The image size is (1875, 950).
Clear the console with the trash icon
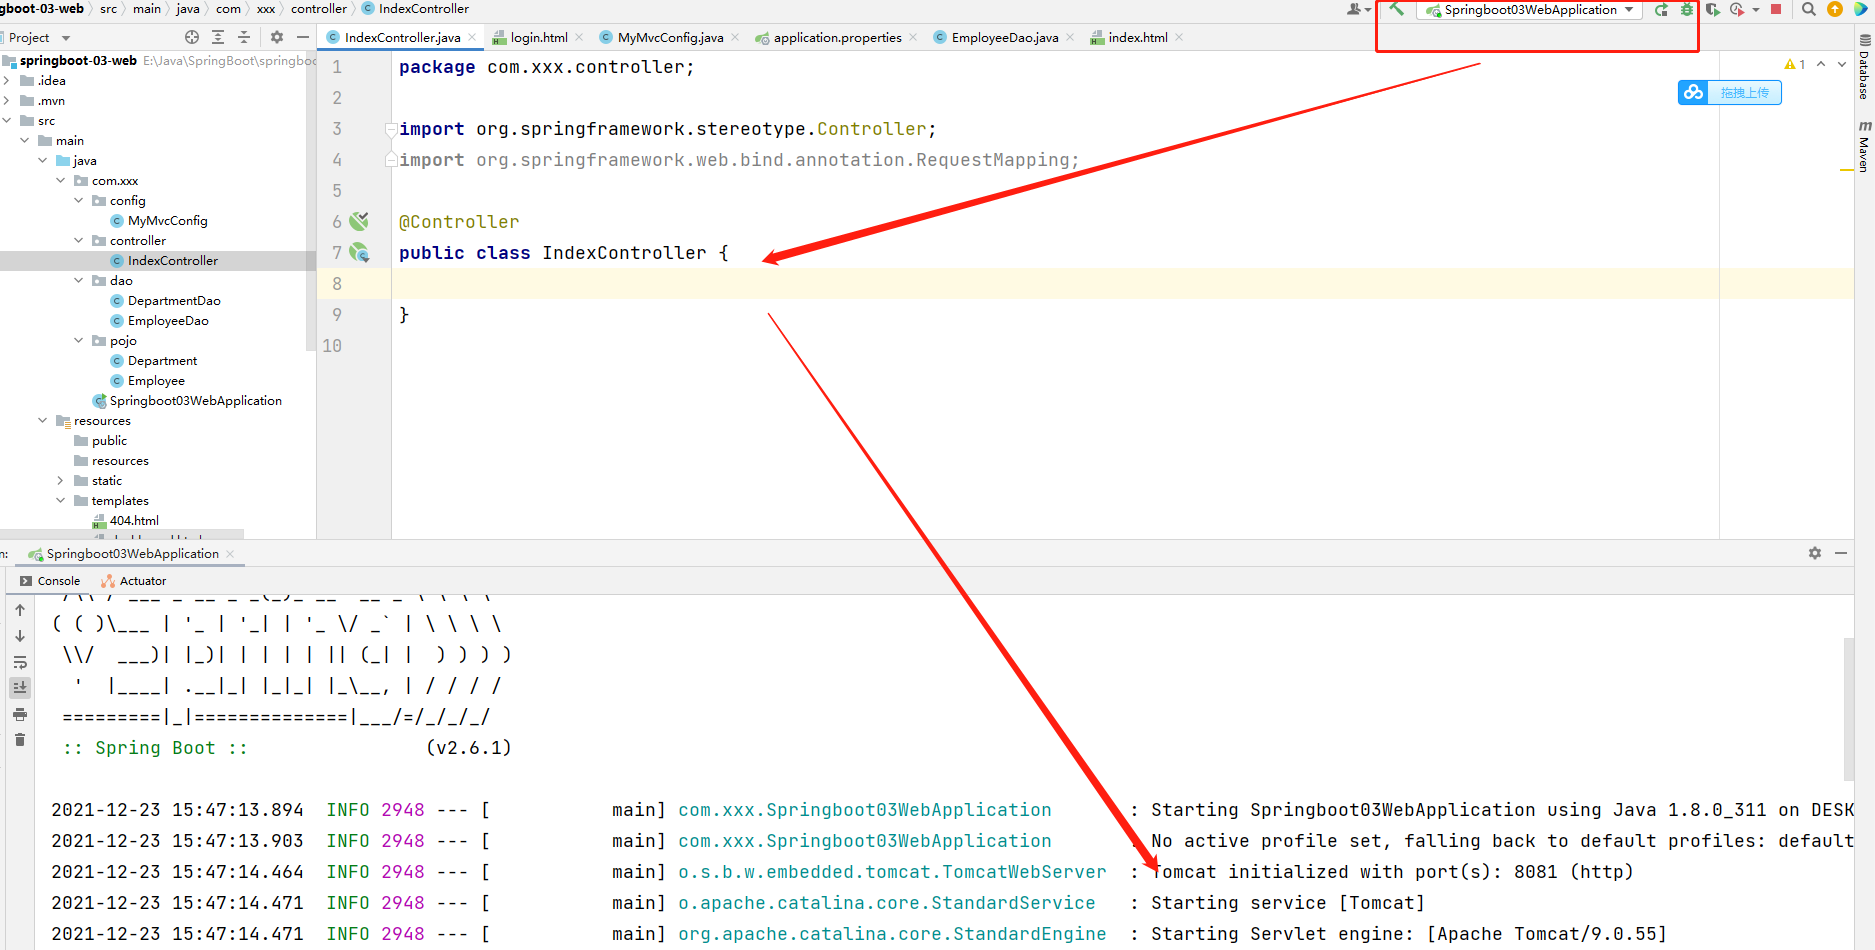20,740
